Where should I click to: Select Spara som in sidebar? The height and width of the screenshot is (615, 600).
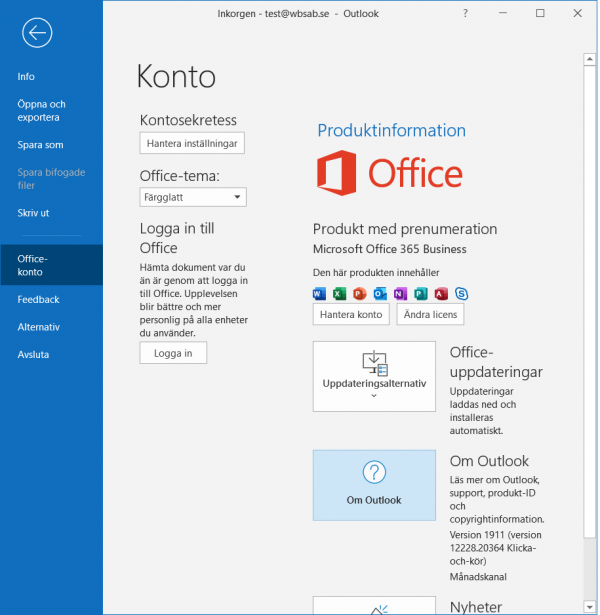[x=40, y=145]
